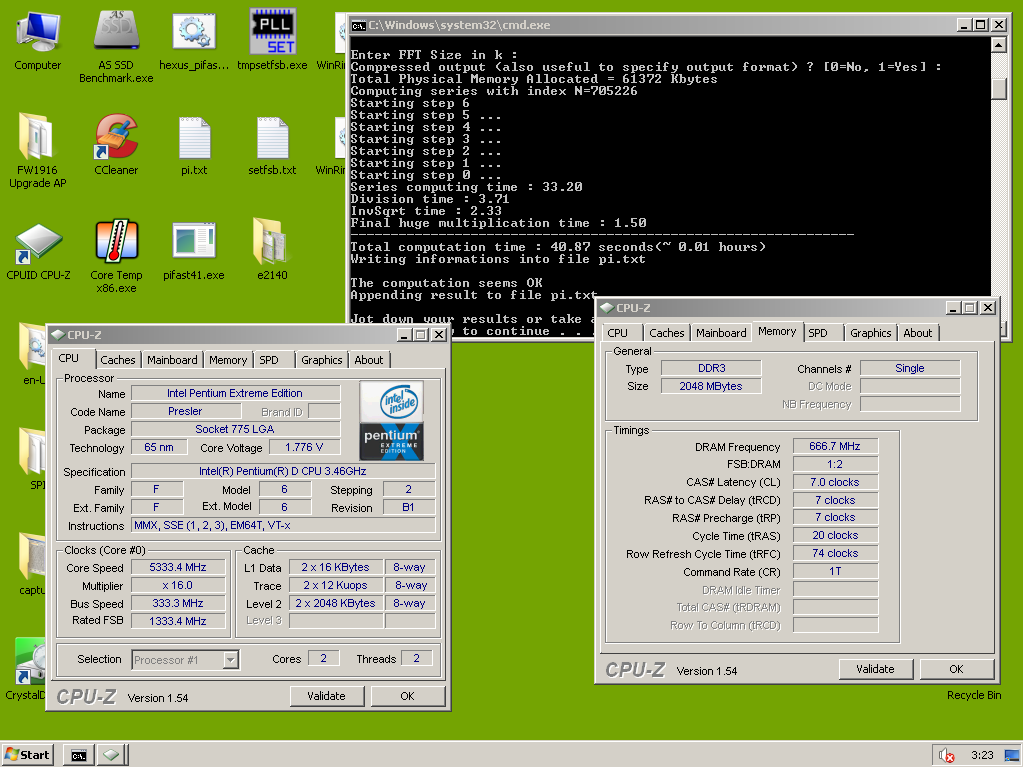Click Rated FSB 1333.4 MHz value

178,621
